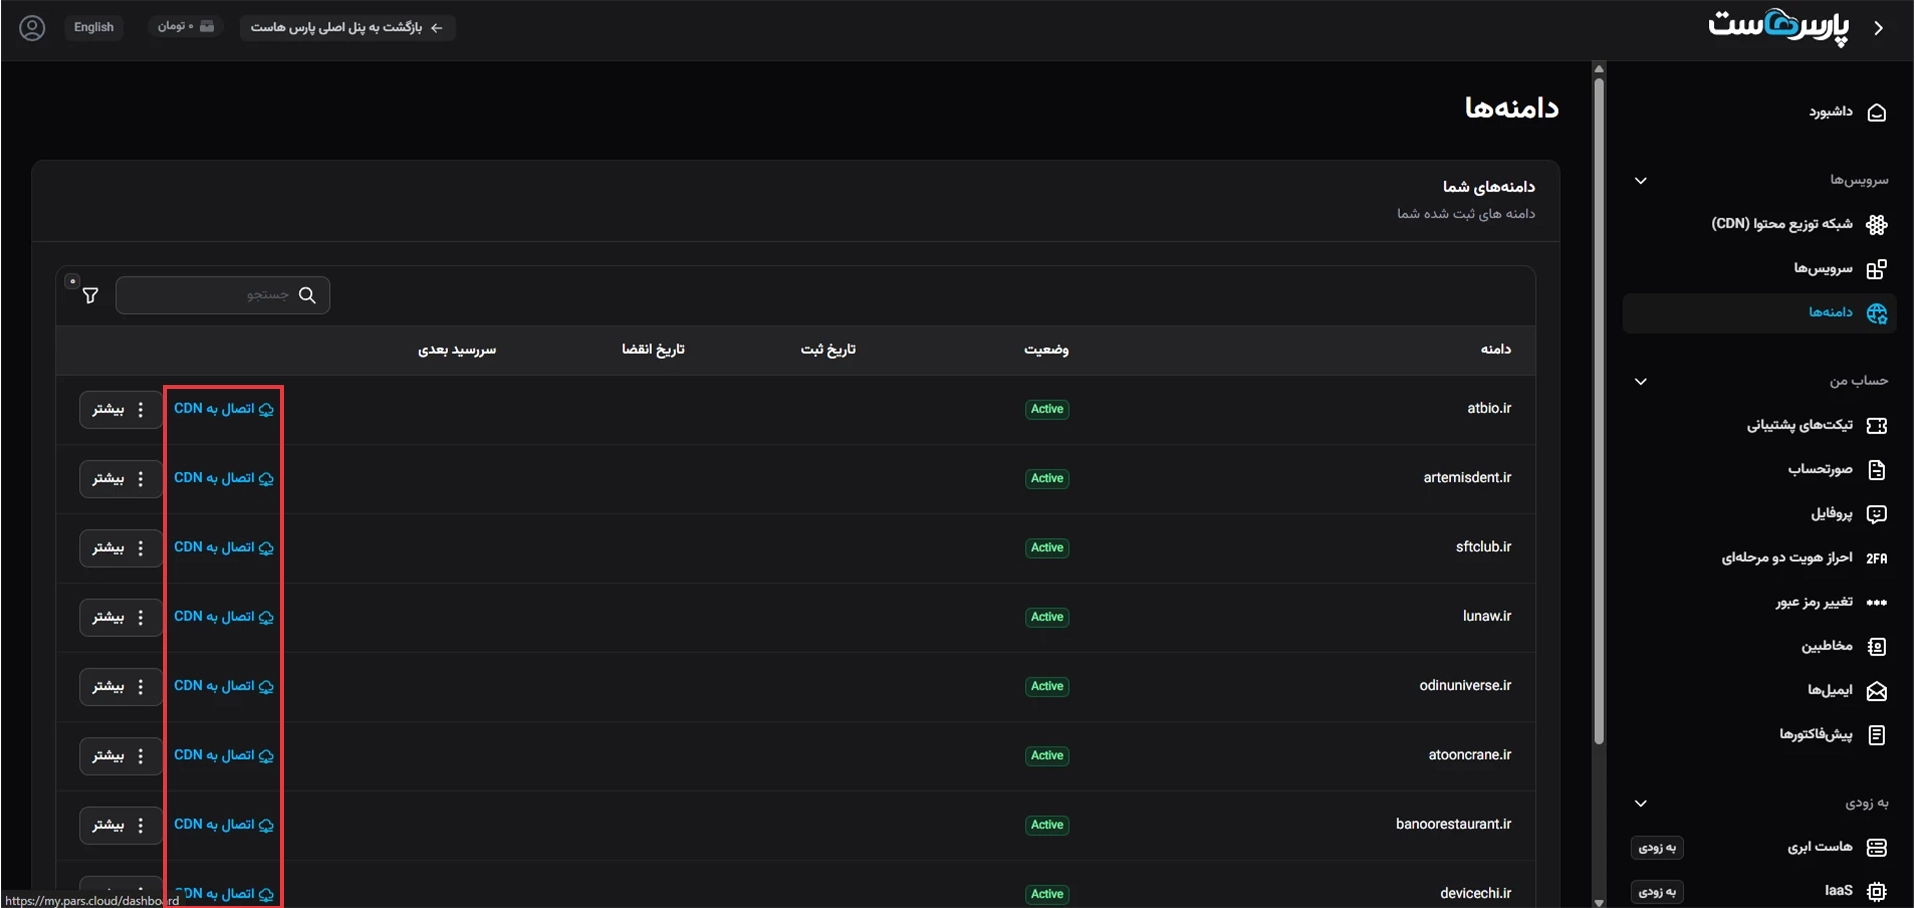Connect atbio.ir to CDN
Screen dimensions: 1915x908
point(224,409)
